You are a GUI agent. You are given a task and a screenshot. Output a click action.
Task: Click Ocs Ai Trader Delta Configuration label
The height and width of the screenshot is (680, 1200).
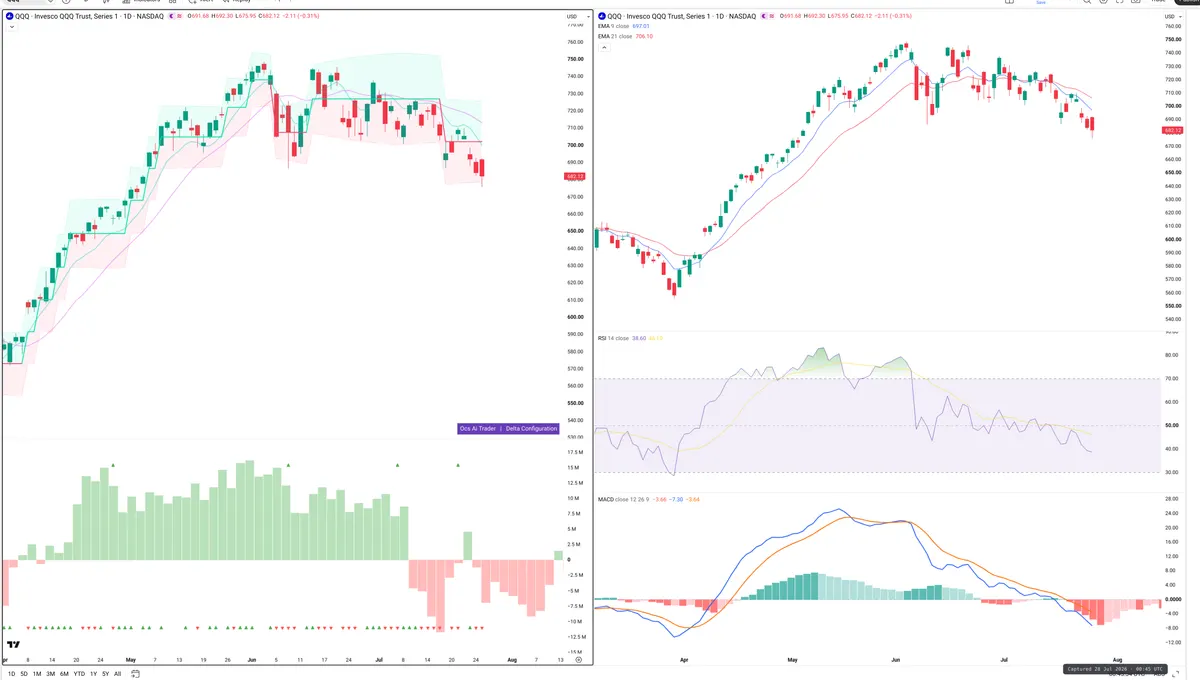pyautogui.click(x=508, y=428)
